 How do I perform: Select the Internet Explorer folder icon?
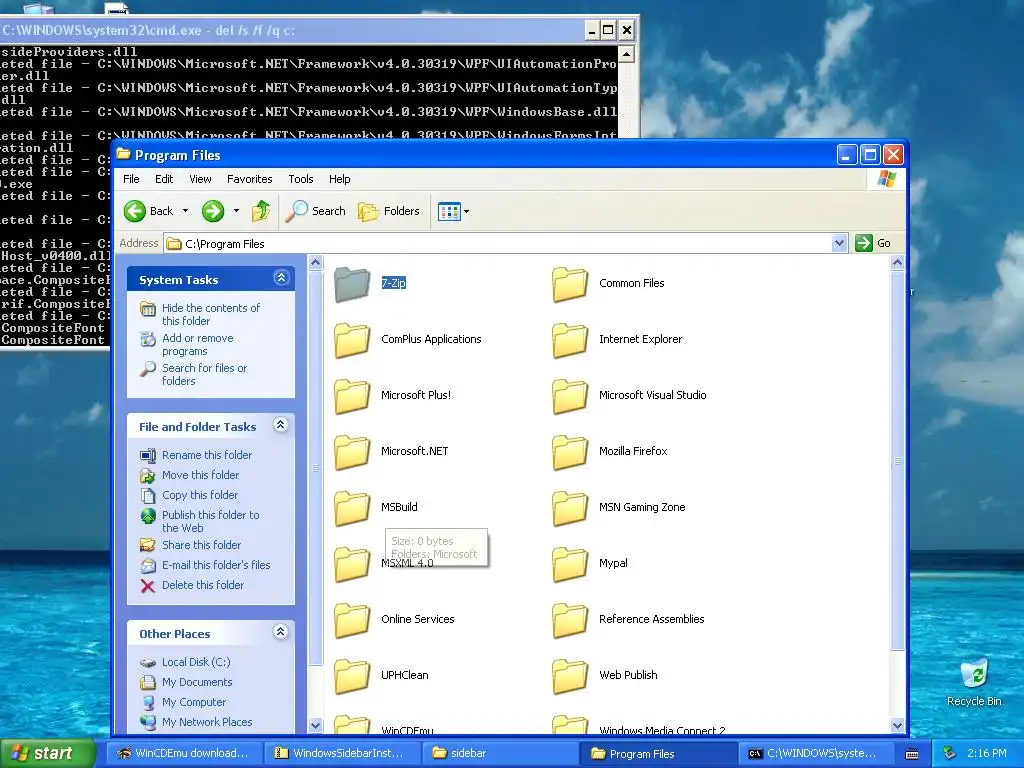(570, 340)
